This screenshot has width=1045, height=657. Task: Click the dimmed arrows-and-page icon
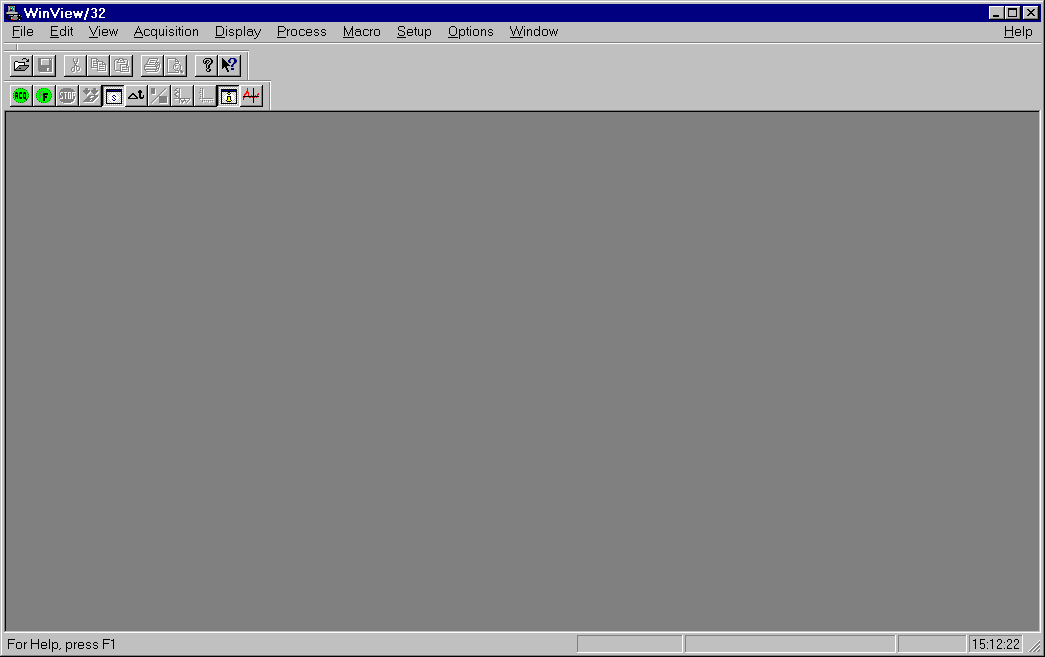[91, 96]
